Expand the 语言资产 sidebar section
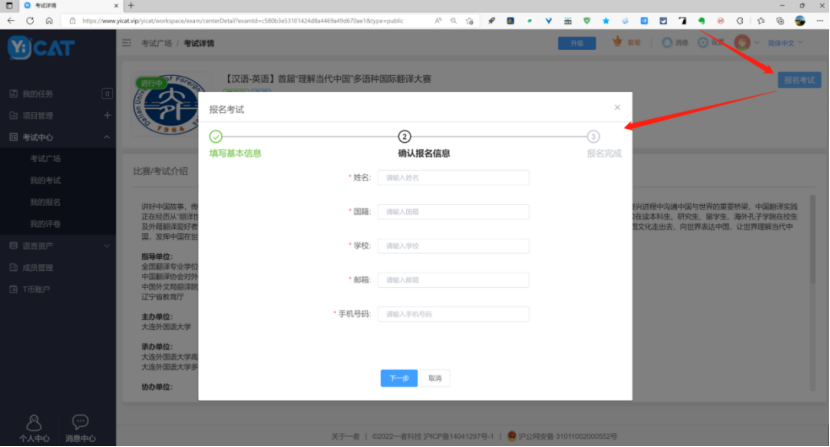Image resolution: width=830 pixels, height=447 pixels. [x=107, y=245]
